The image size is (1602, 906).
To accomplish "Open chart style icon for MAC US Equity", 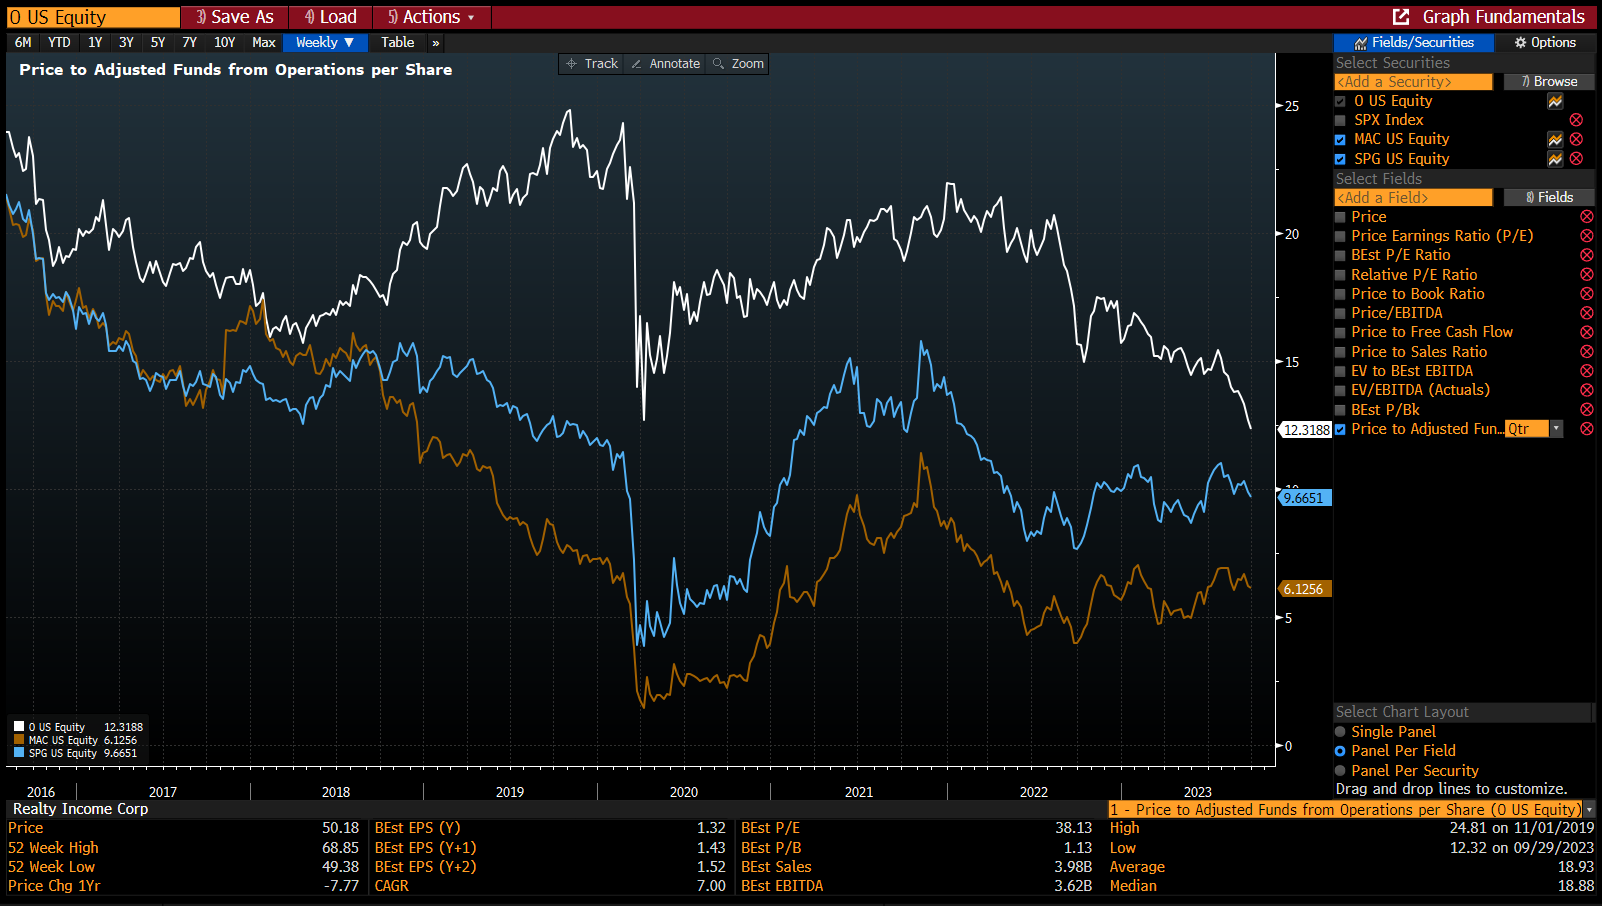I will [1555, 139].
